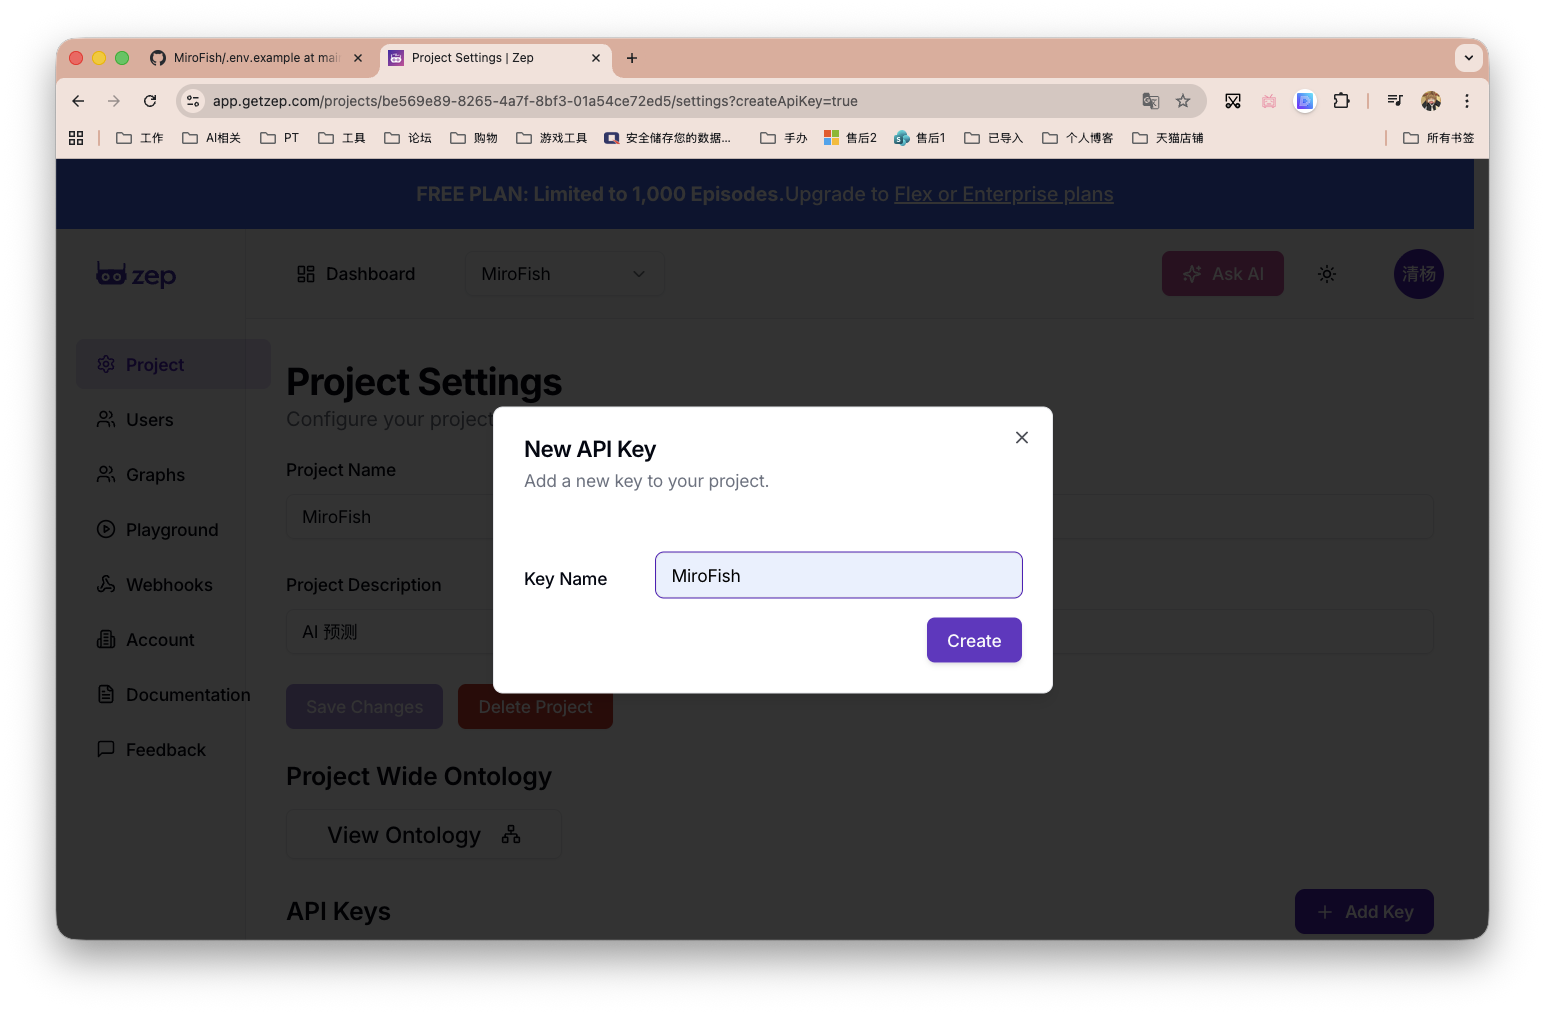Reload the page with refresh icon
Viewport: 1545px width, 1014px height.
(150, 101)
